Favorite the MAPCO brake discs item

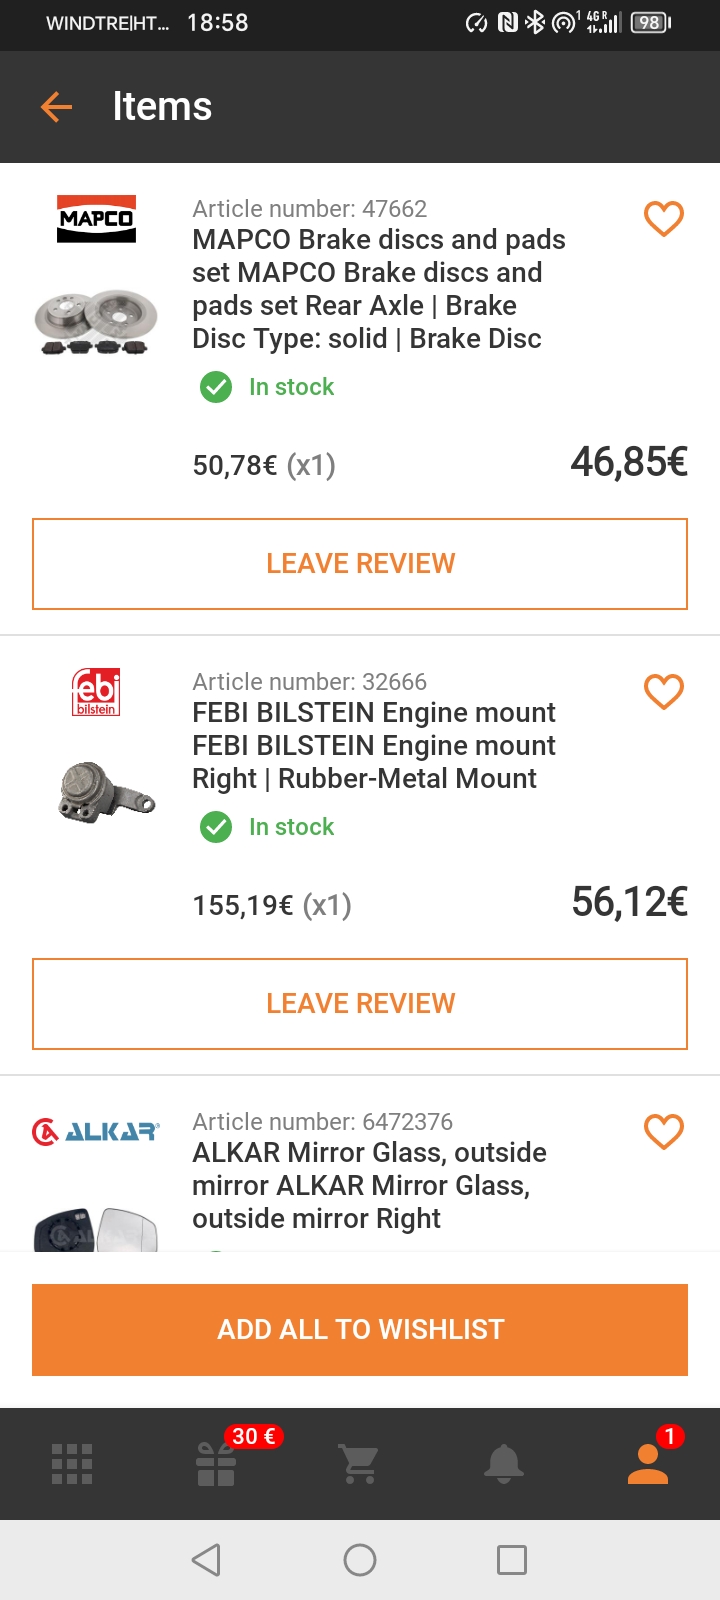(663, 219)
